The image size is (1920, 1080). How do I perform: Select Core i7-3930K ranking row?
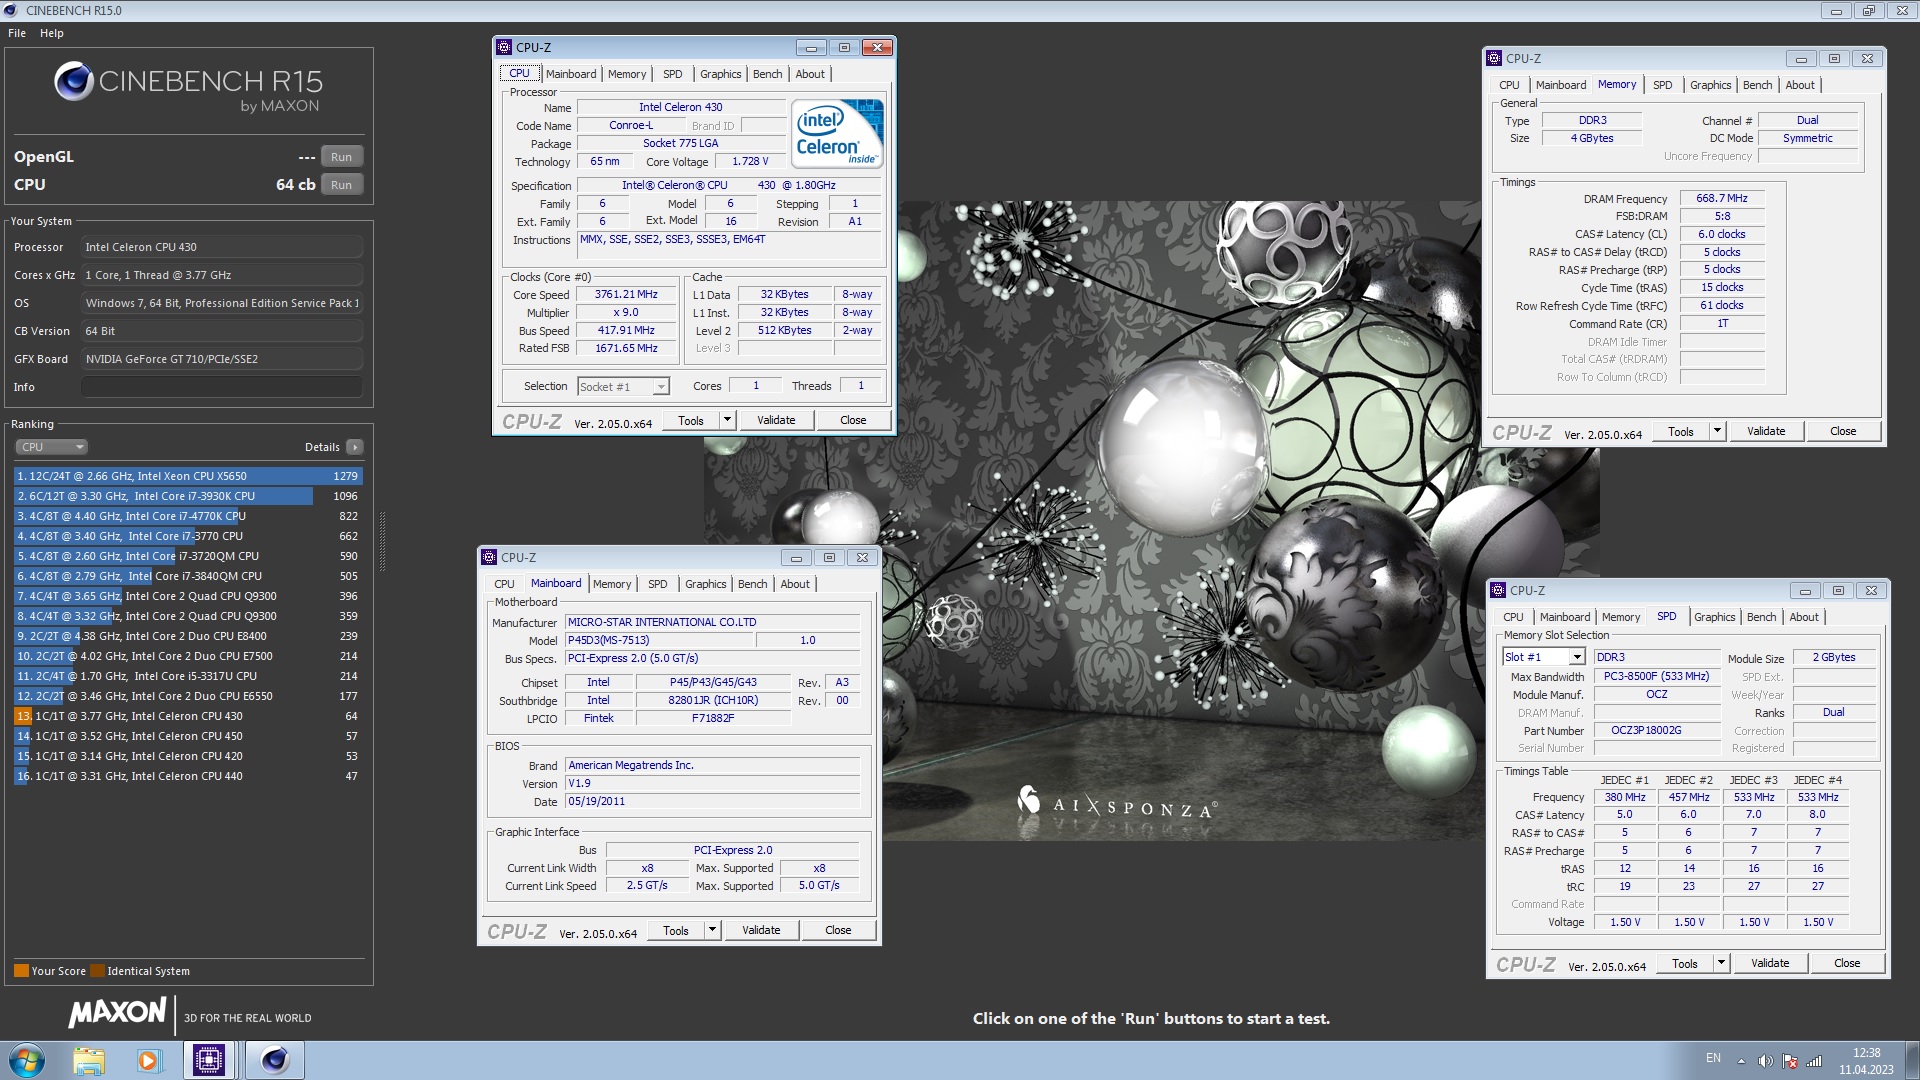(x=188, y=496)
